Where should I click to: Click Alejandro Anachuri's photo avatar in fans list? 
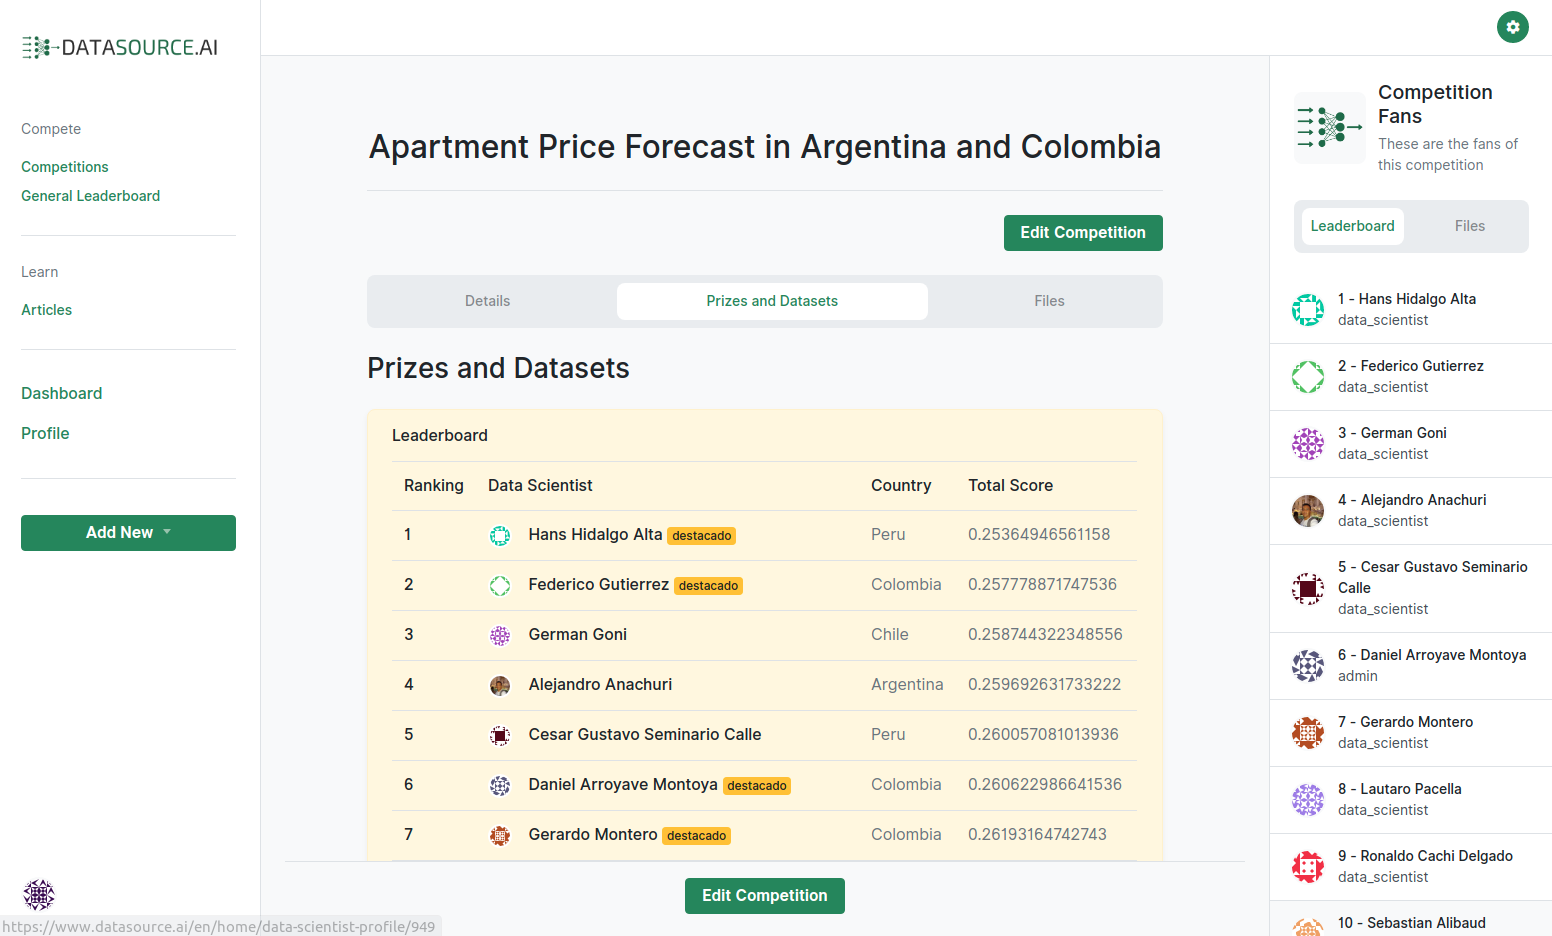click(1307, 511)
